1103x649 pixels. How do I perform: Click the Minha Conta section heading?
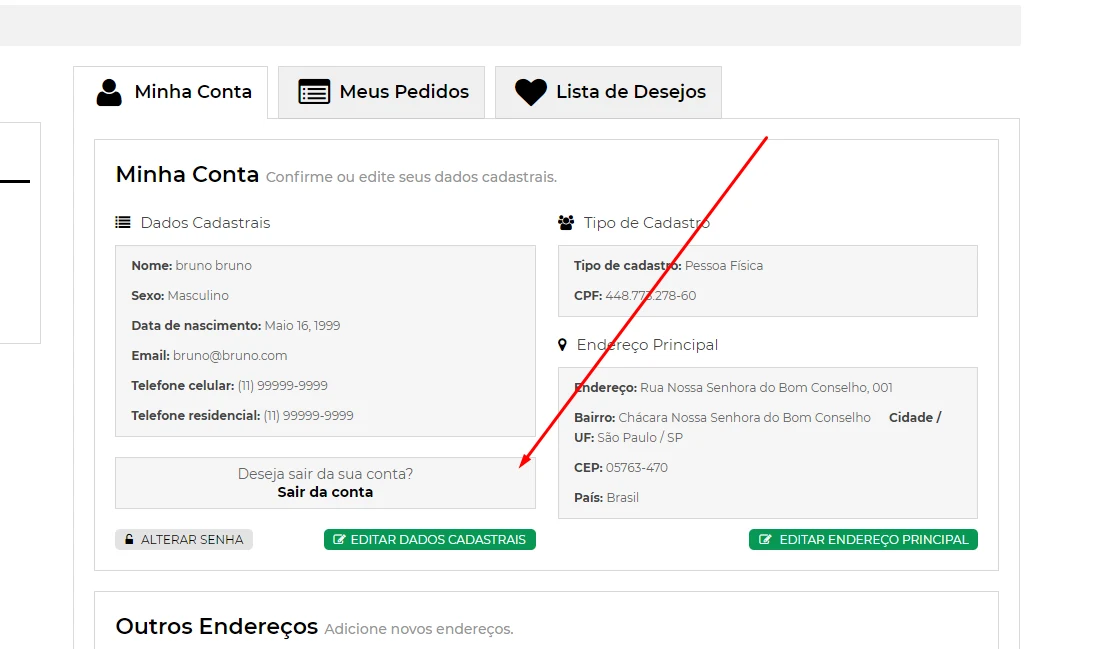[x=187, y=174]
